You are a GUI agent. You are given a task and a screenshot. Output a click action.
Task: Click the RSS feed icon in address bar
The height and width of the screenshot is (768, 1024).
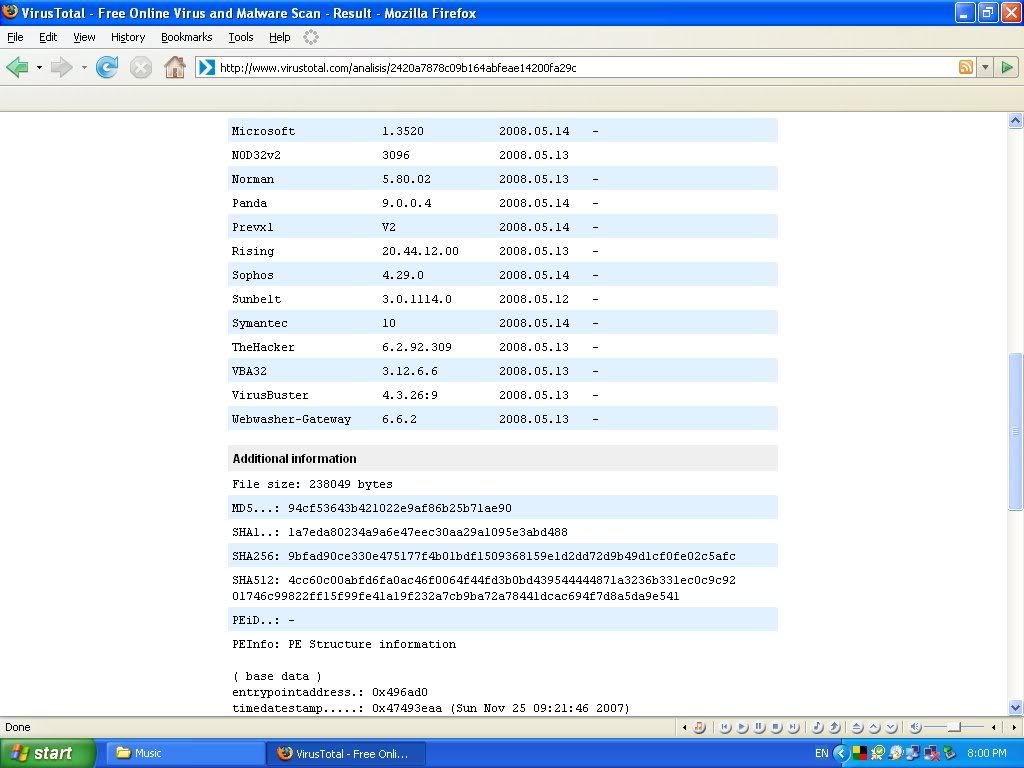[966, 67]
